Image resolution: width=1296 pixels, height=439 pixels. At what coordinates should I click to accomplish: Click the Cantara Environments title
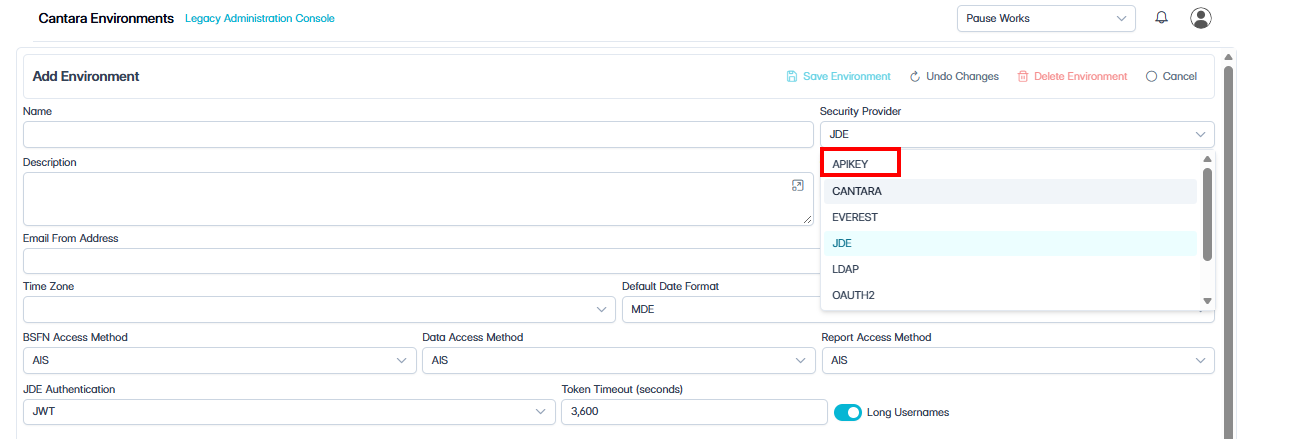coord(106,18)
